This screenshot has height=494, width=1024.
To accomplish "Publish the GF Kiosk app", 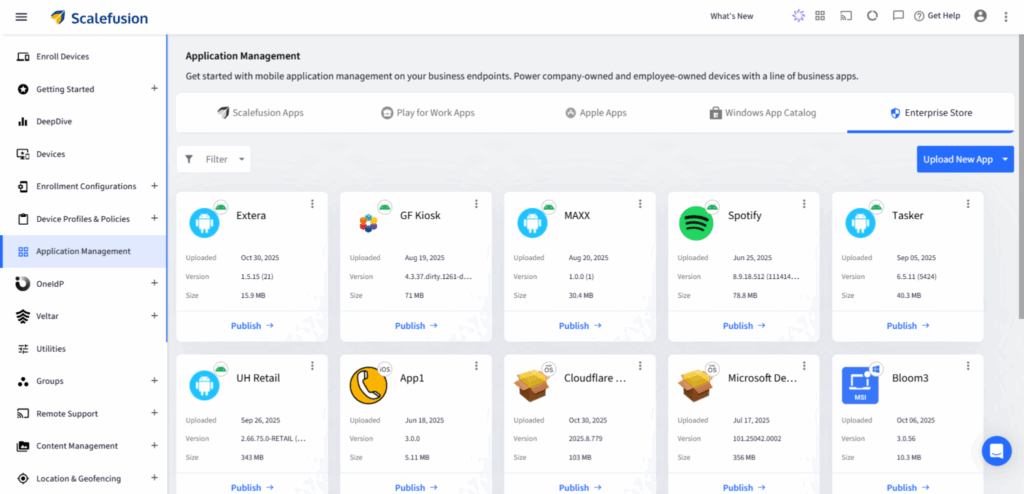I will point(415,326).
